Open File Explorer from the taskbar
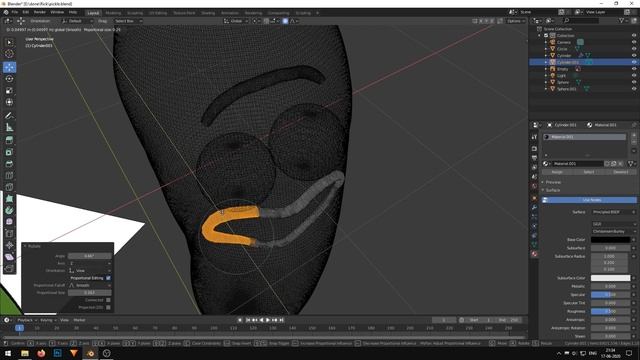This screenshot has height=360, width=640. 25,353
